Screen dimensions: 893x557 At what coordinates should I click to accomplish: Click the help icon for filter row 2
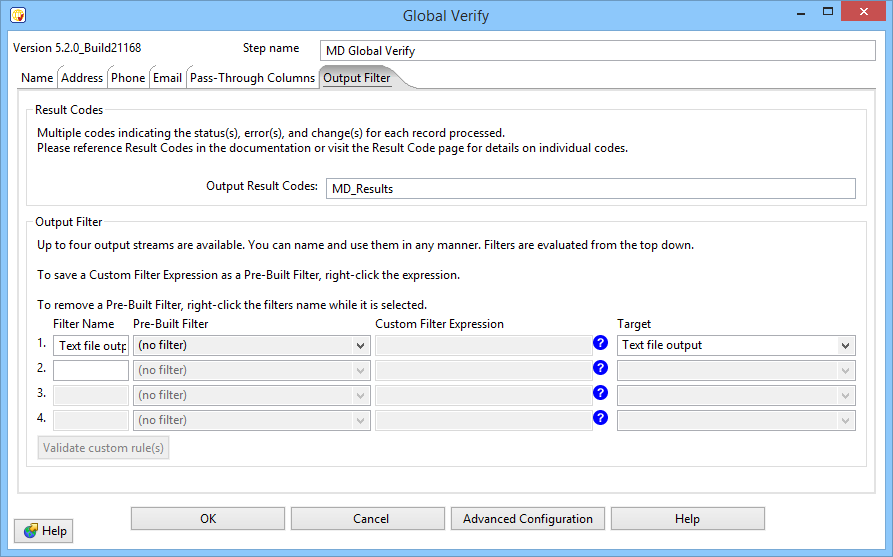tap(600, 368)
